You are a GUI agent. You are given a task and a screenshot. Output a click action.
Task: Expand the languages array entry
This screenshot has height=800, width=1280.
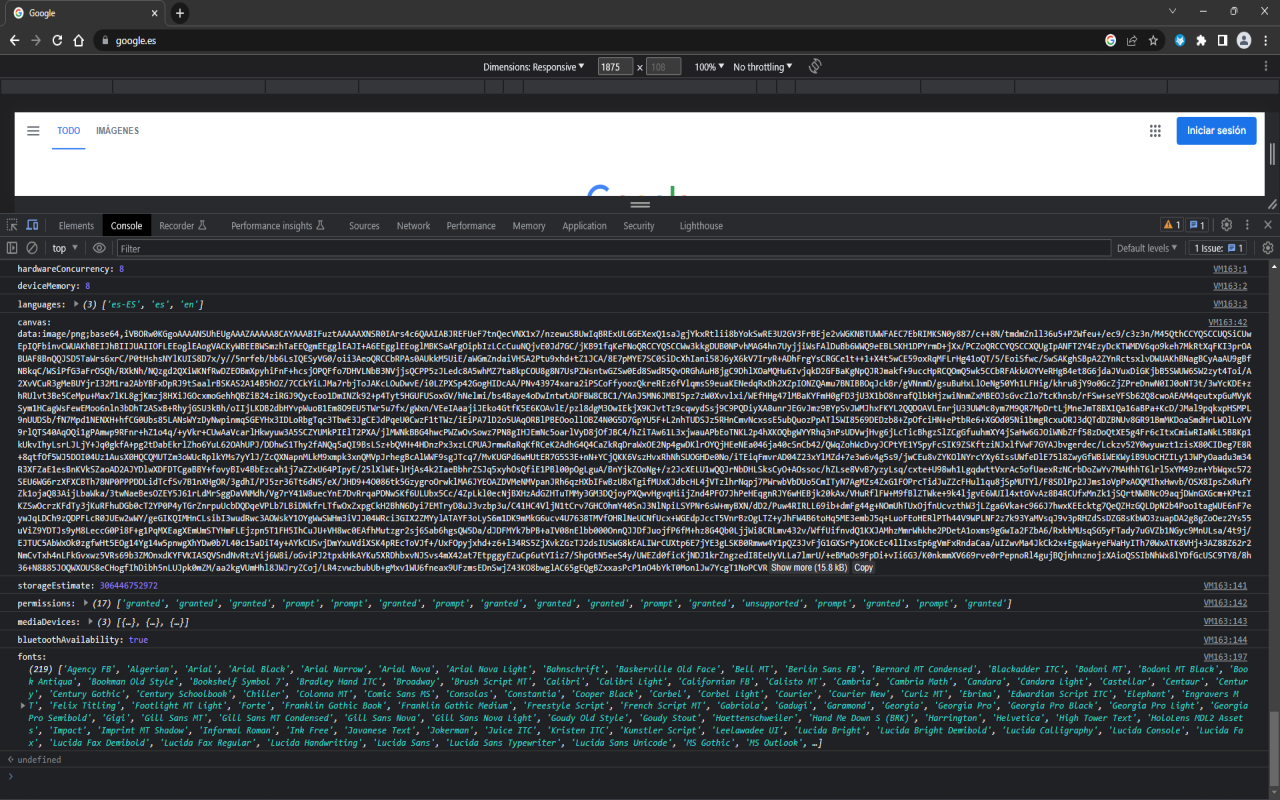tap(75, 304)
